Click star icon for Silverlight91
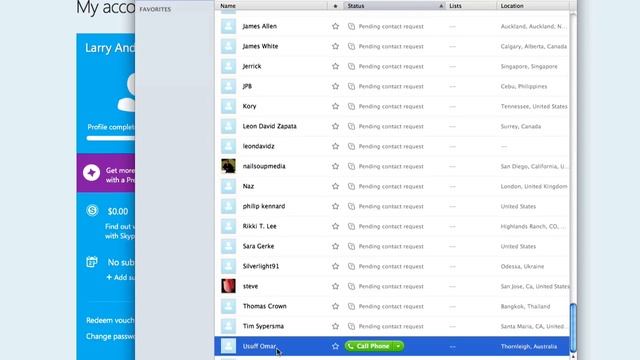This screenshot has height=360, width=640. tap(335, 266)
